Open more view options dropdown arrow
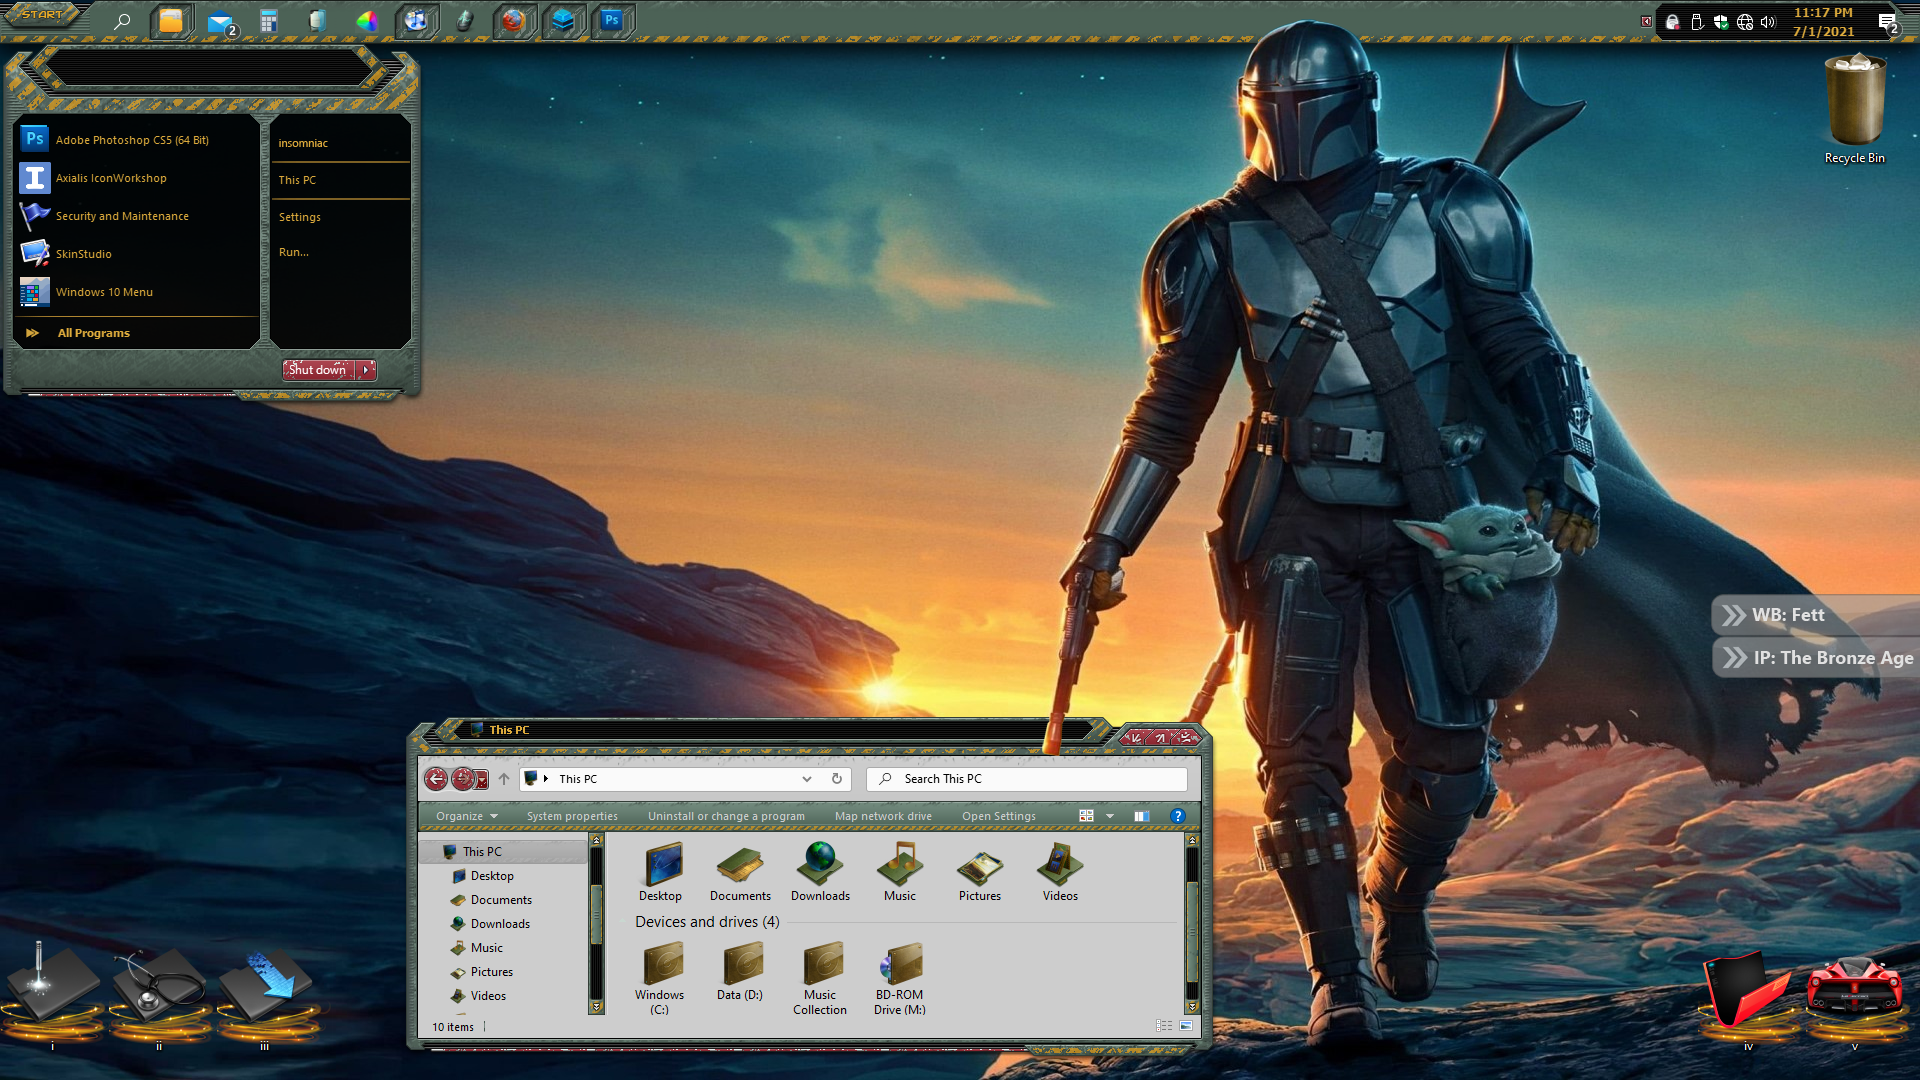The height and width of the screenshot is (1080, 1920). click(x=1110, y=816)
